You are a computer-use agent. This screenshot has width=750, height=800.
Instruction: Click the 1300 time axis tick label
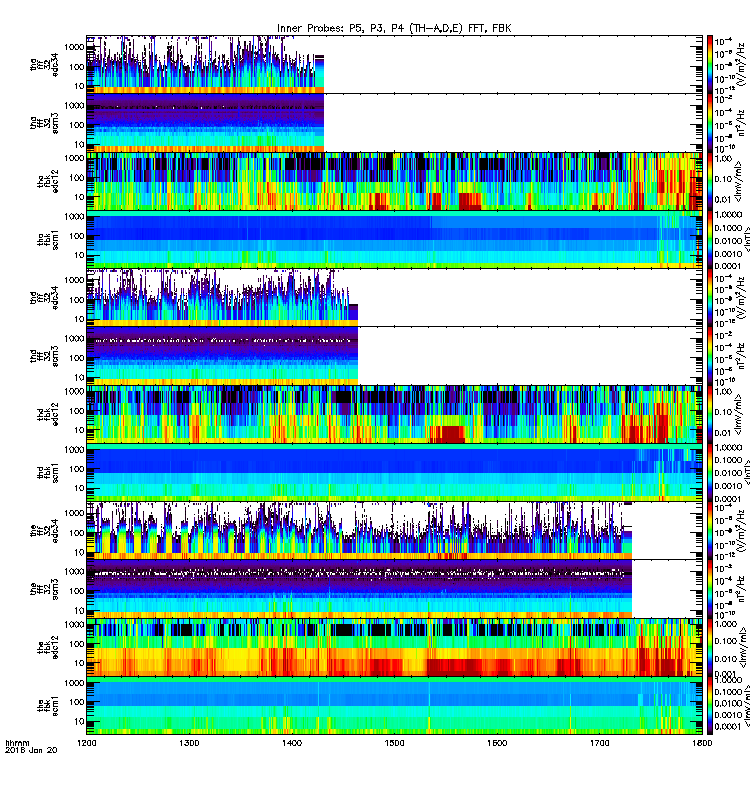point(189,743)
